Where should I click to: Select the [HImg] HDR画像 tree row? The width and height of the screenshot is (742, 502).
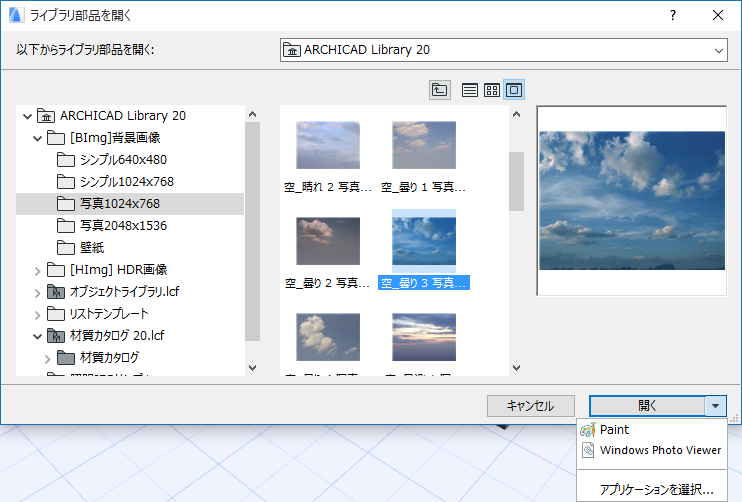[130, 270]
